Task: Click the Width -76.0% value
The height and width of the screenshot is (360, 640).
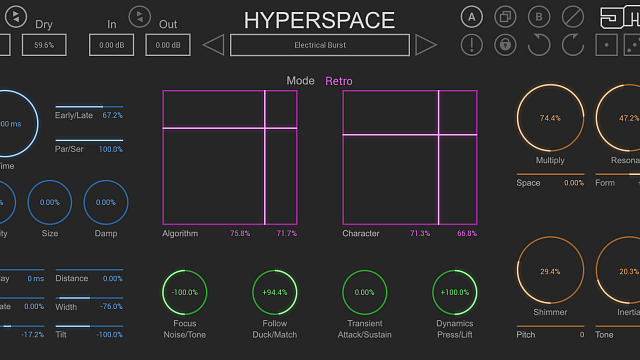Action: pos(111,307)
